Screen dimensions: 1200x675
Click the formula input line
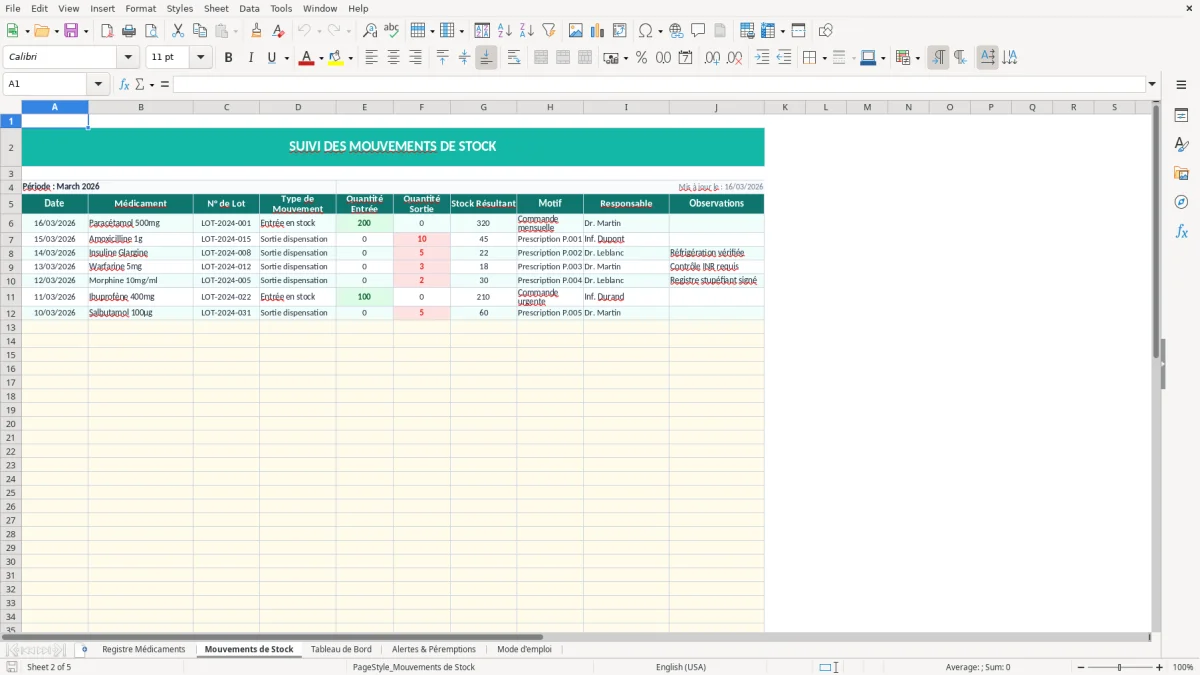click(x=659, y=84)
